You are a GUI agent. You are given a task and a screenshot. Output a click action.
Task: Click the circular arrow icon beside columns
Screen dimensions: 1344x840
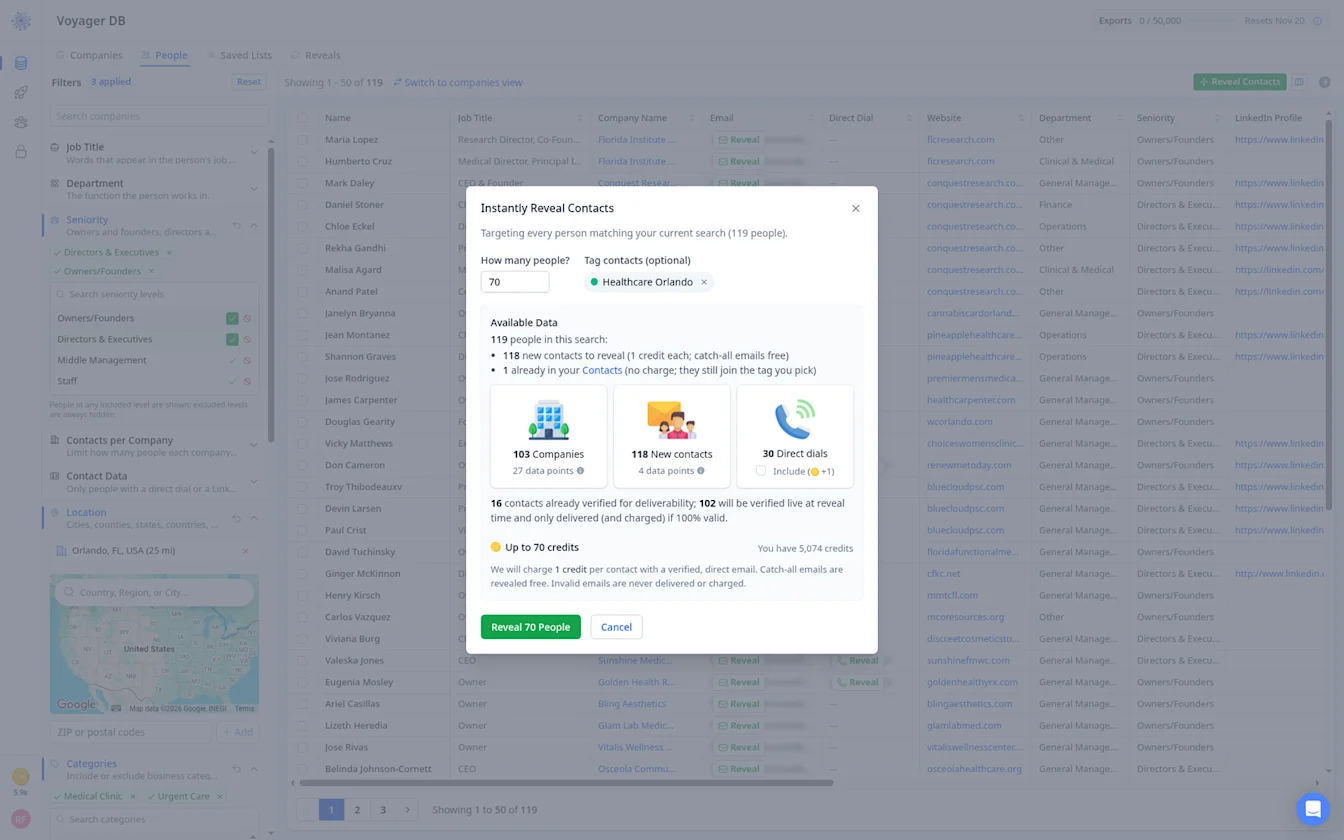1324,82
